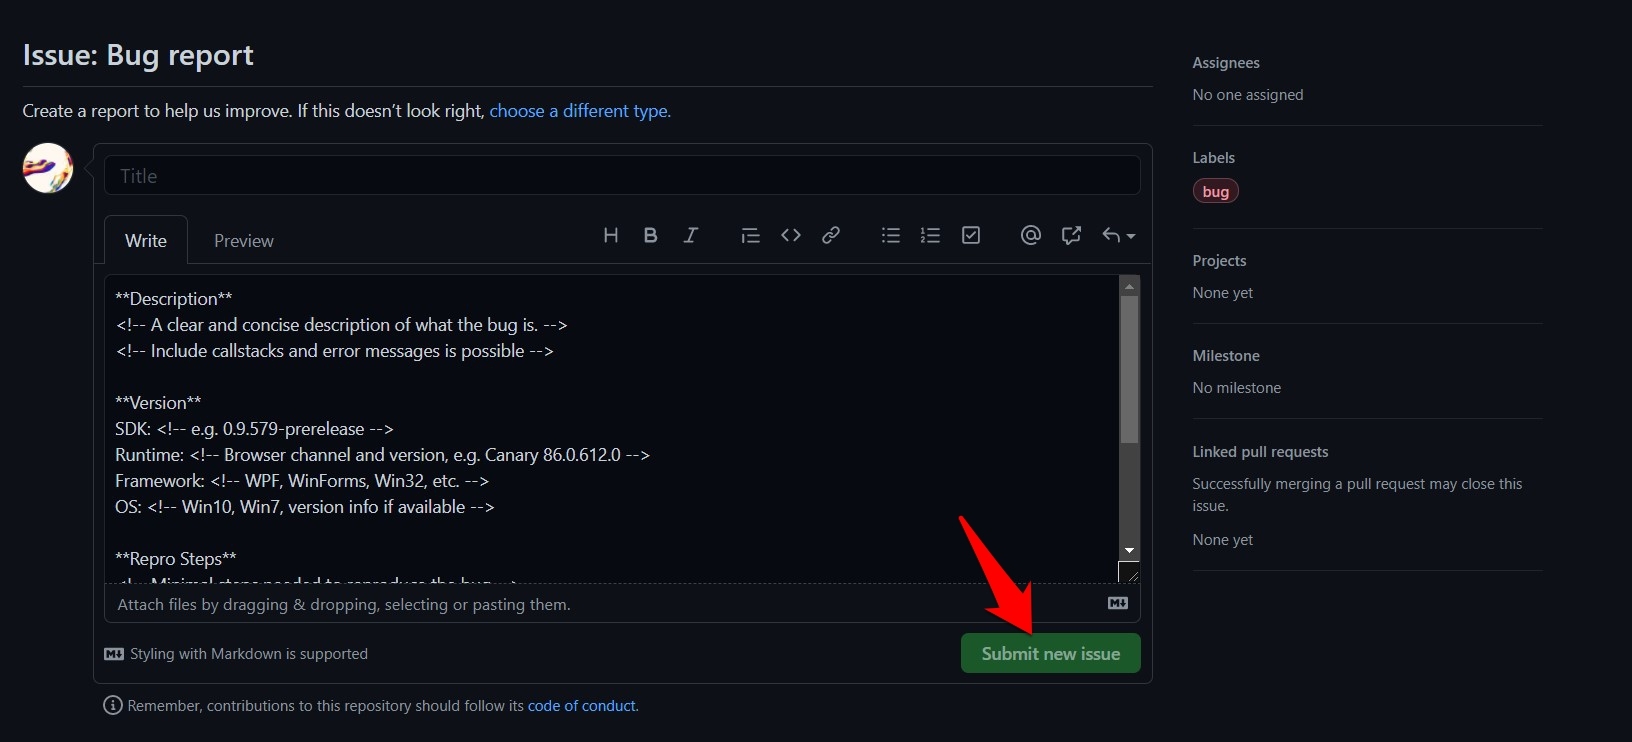The height and width of the screenshot is (742, 1632).
Task: Open the choose a different type link
Action: coord(579,111)
